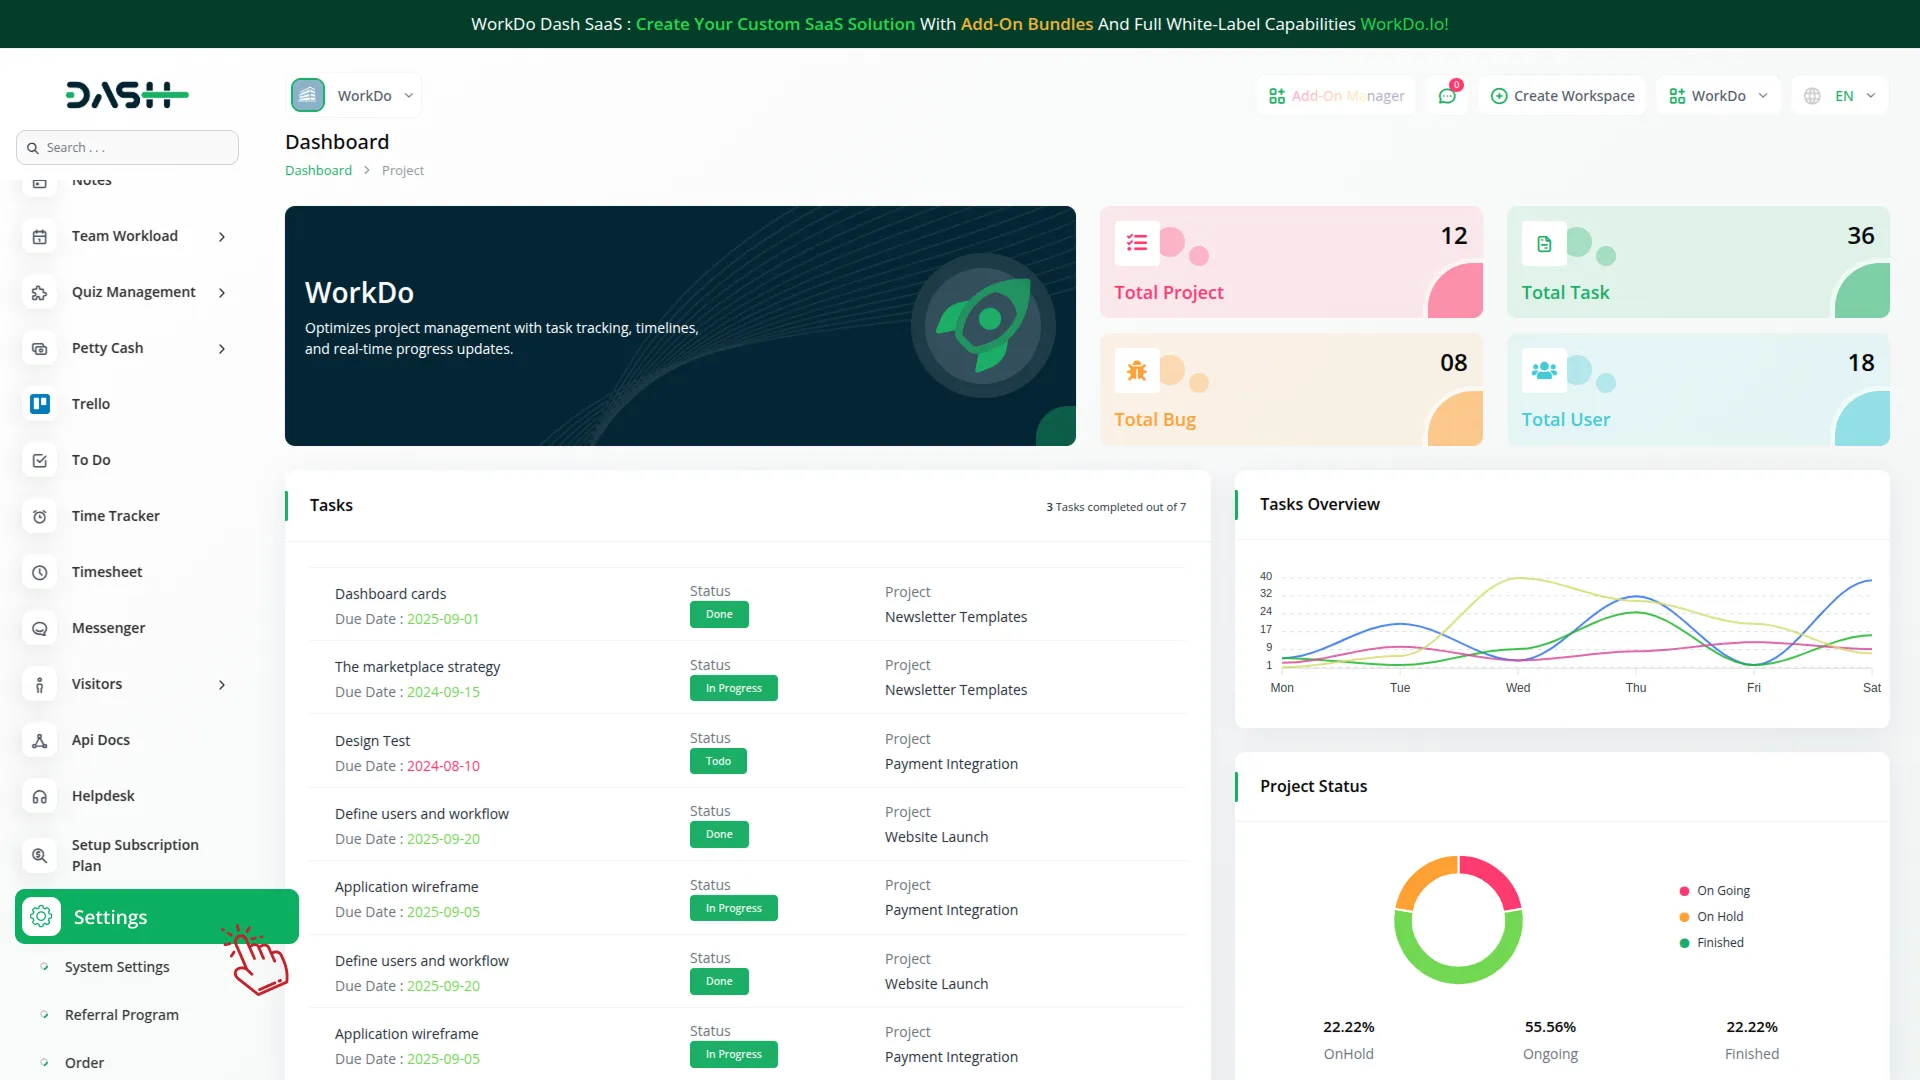1920x1080 pixels.
Task: Open the WorkDo.lo! banner link
Action: coord(1404,24)
